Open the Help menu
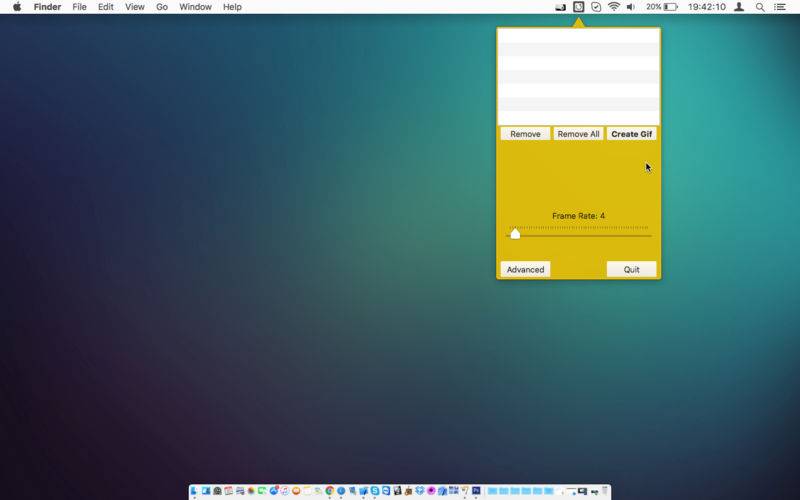 pyautogui.click(x=232, y=7)
